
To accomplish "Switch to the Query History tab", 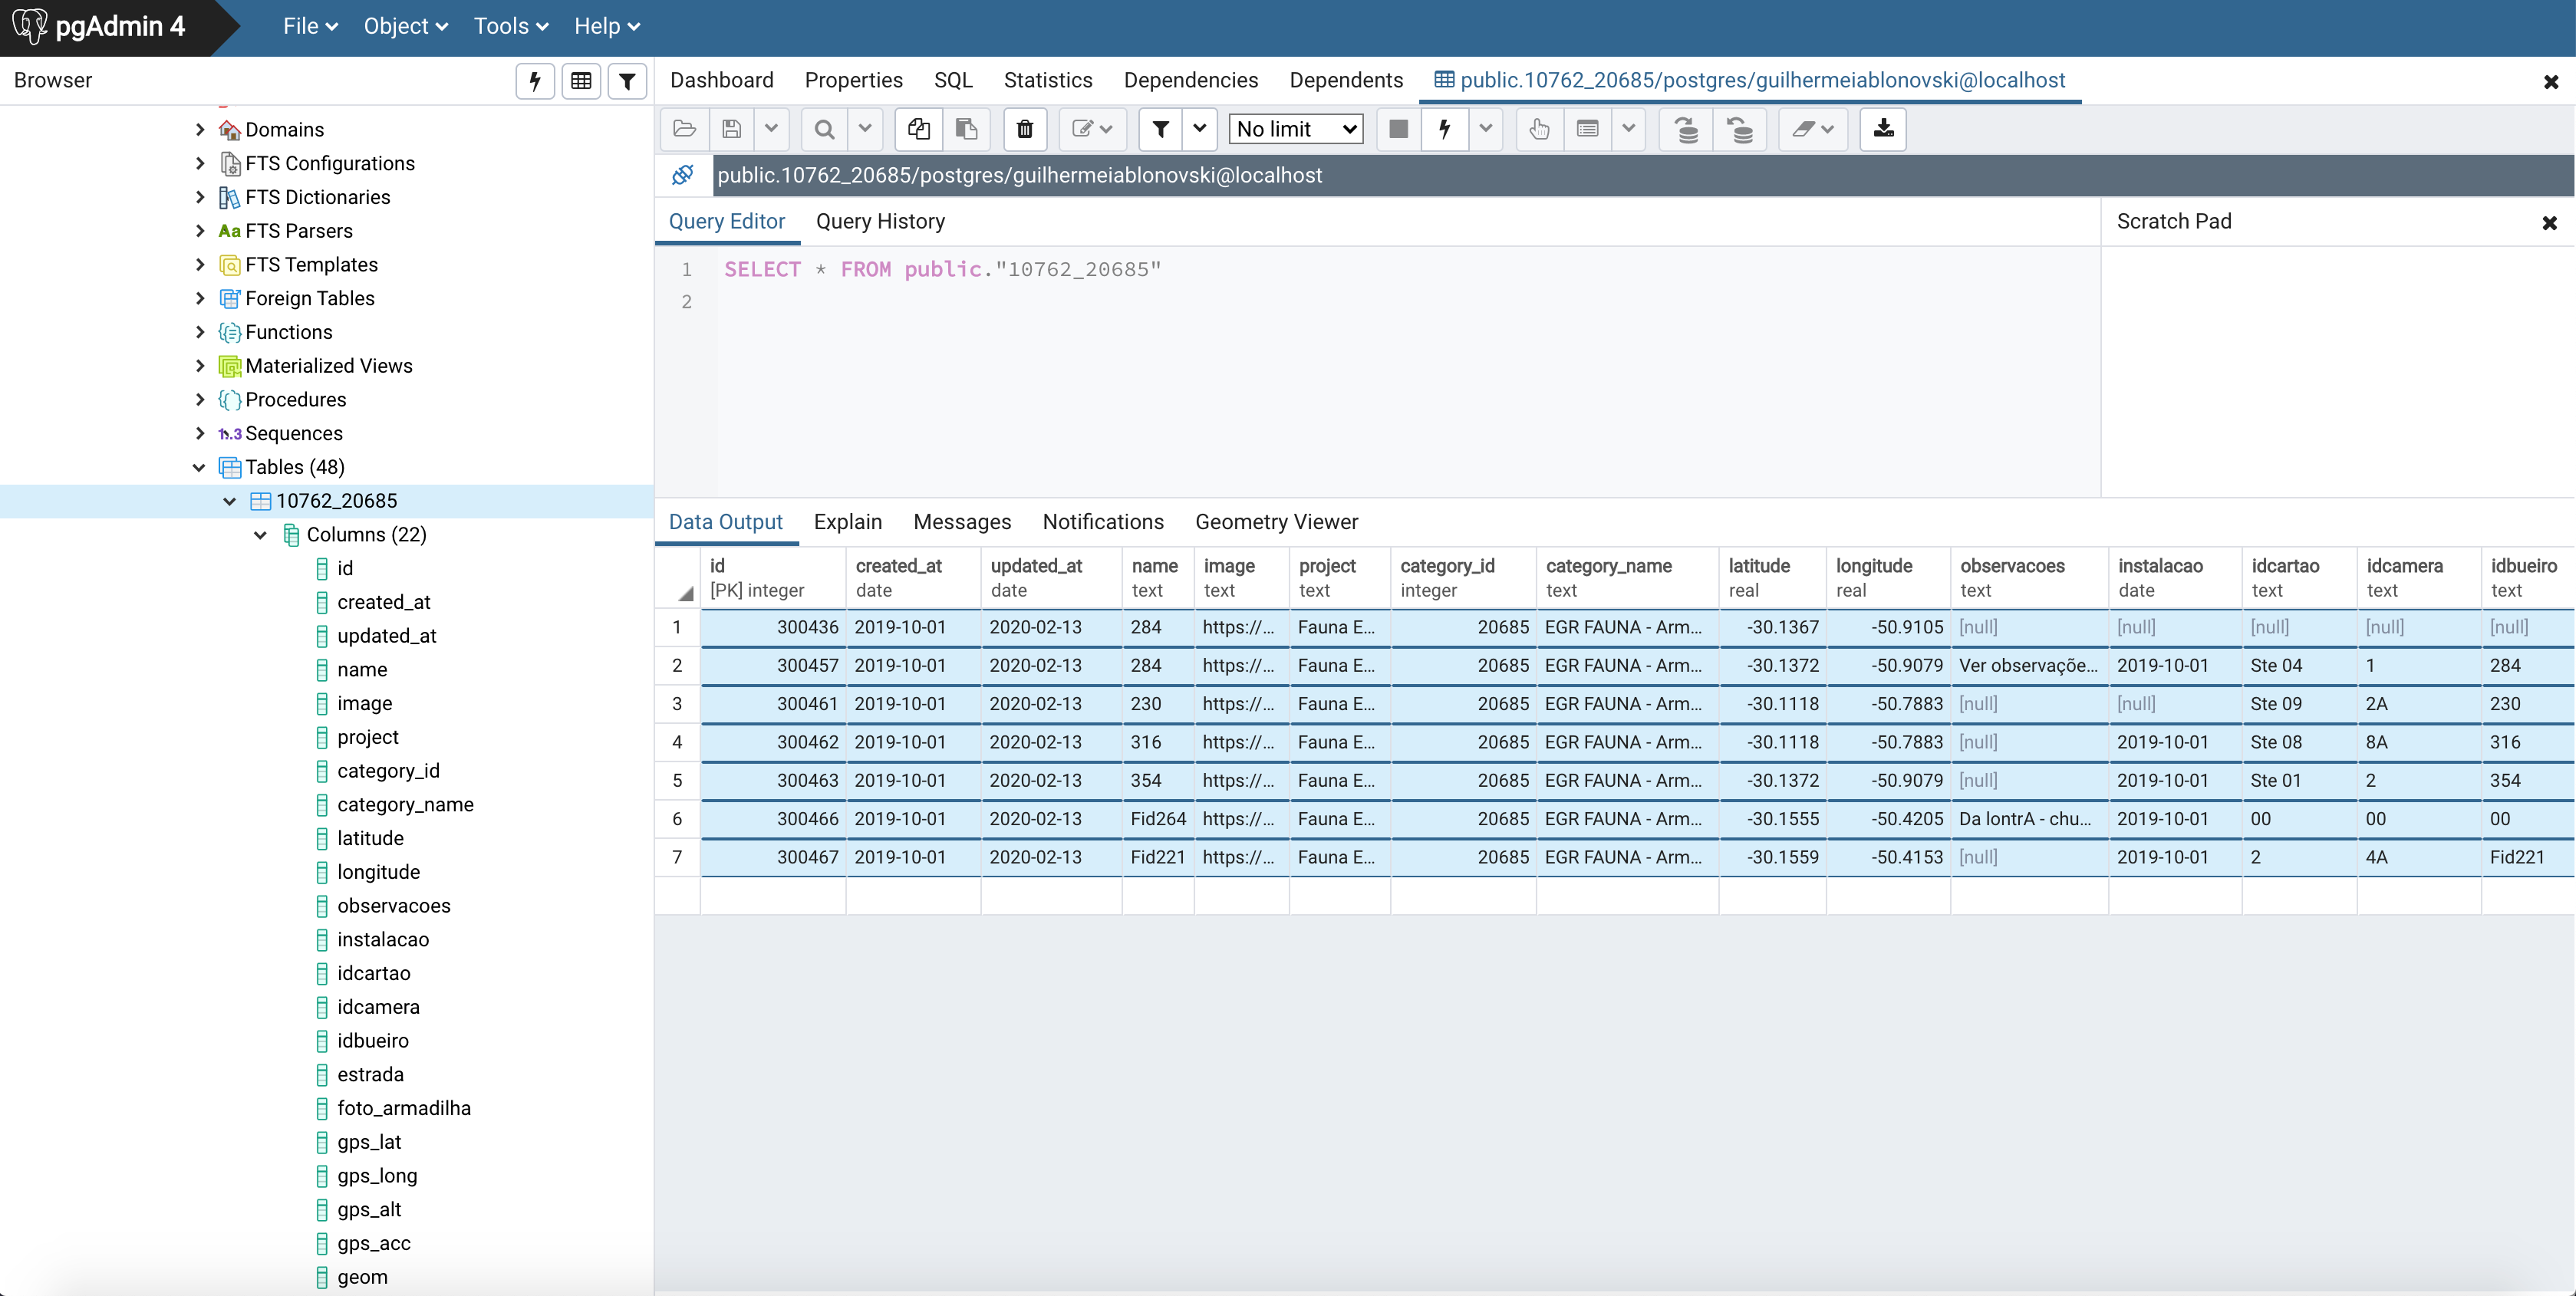I will pyautogui.click(x=880, y=221).
